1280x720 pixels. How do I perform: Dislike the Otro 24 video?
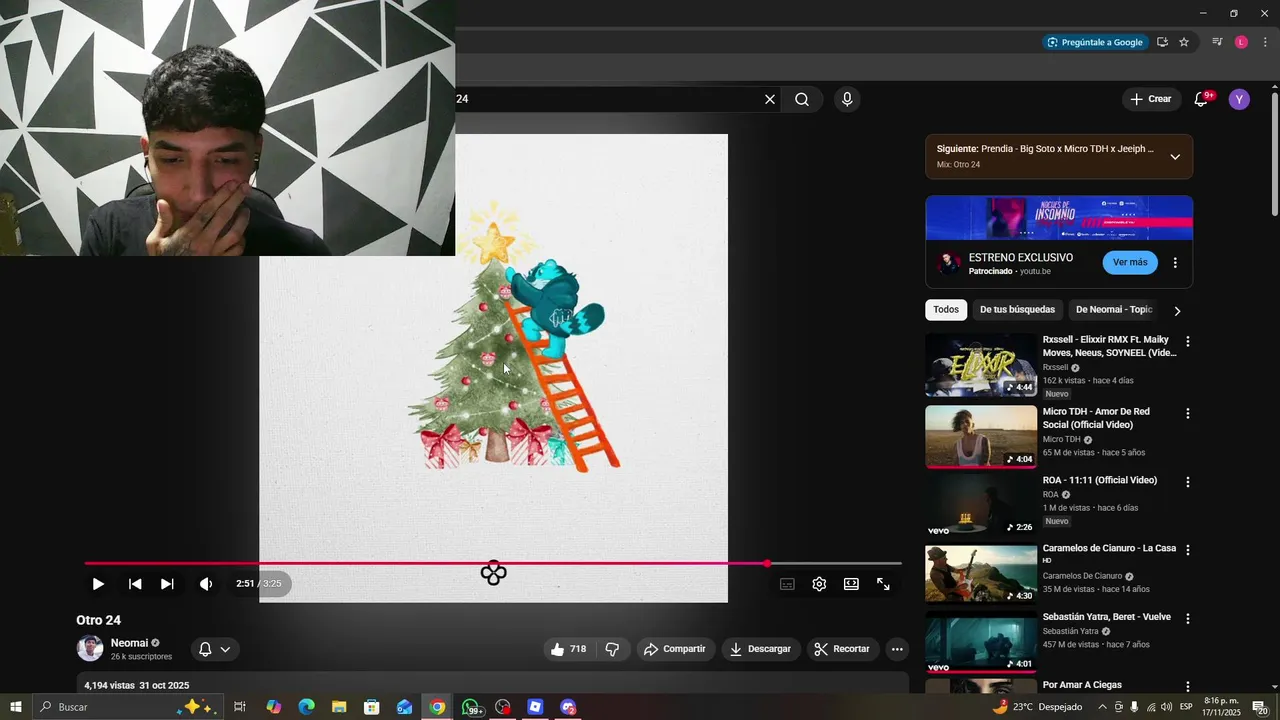(x=612, y=649)
